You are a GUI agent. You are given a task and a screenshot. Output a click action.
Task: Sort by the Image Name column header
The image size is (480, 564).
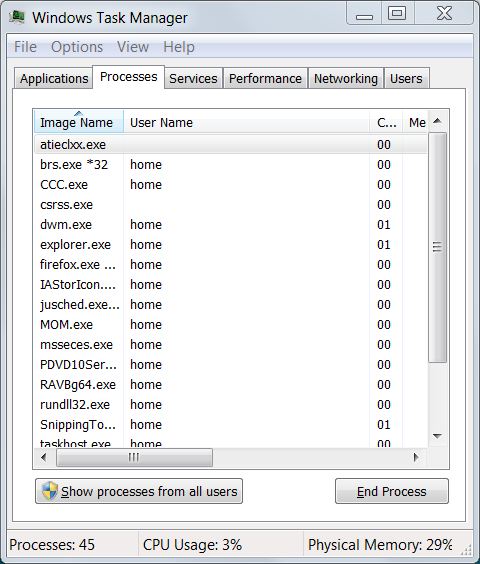pos(79,122)
